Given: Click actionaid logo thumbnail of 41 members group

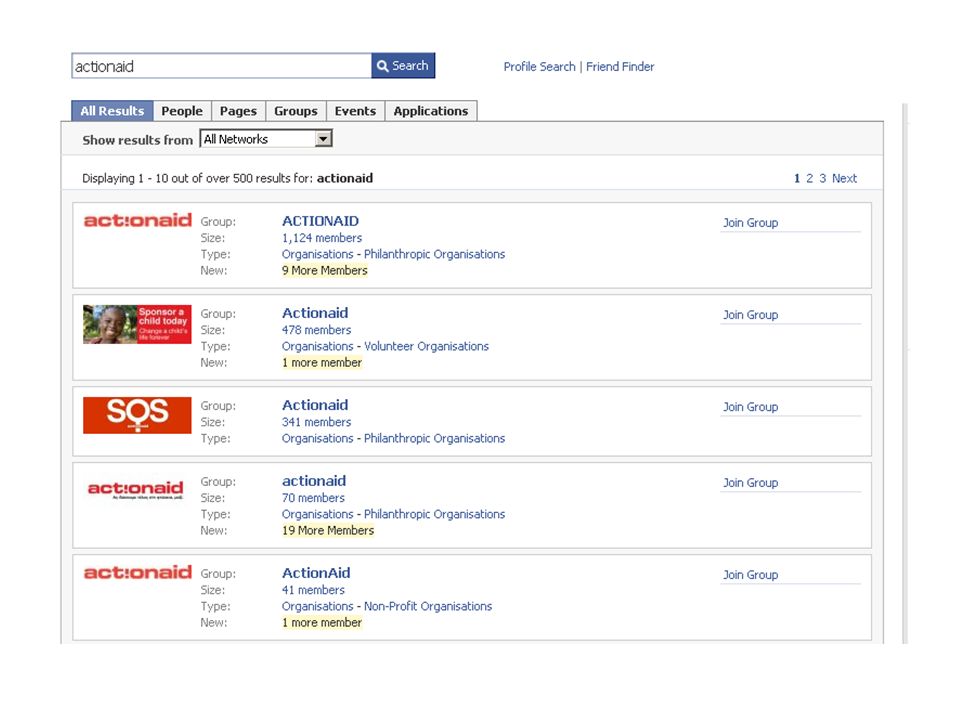Looking at the screenshot, I should (x=138, y=572).
